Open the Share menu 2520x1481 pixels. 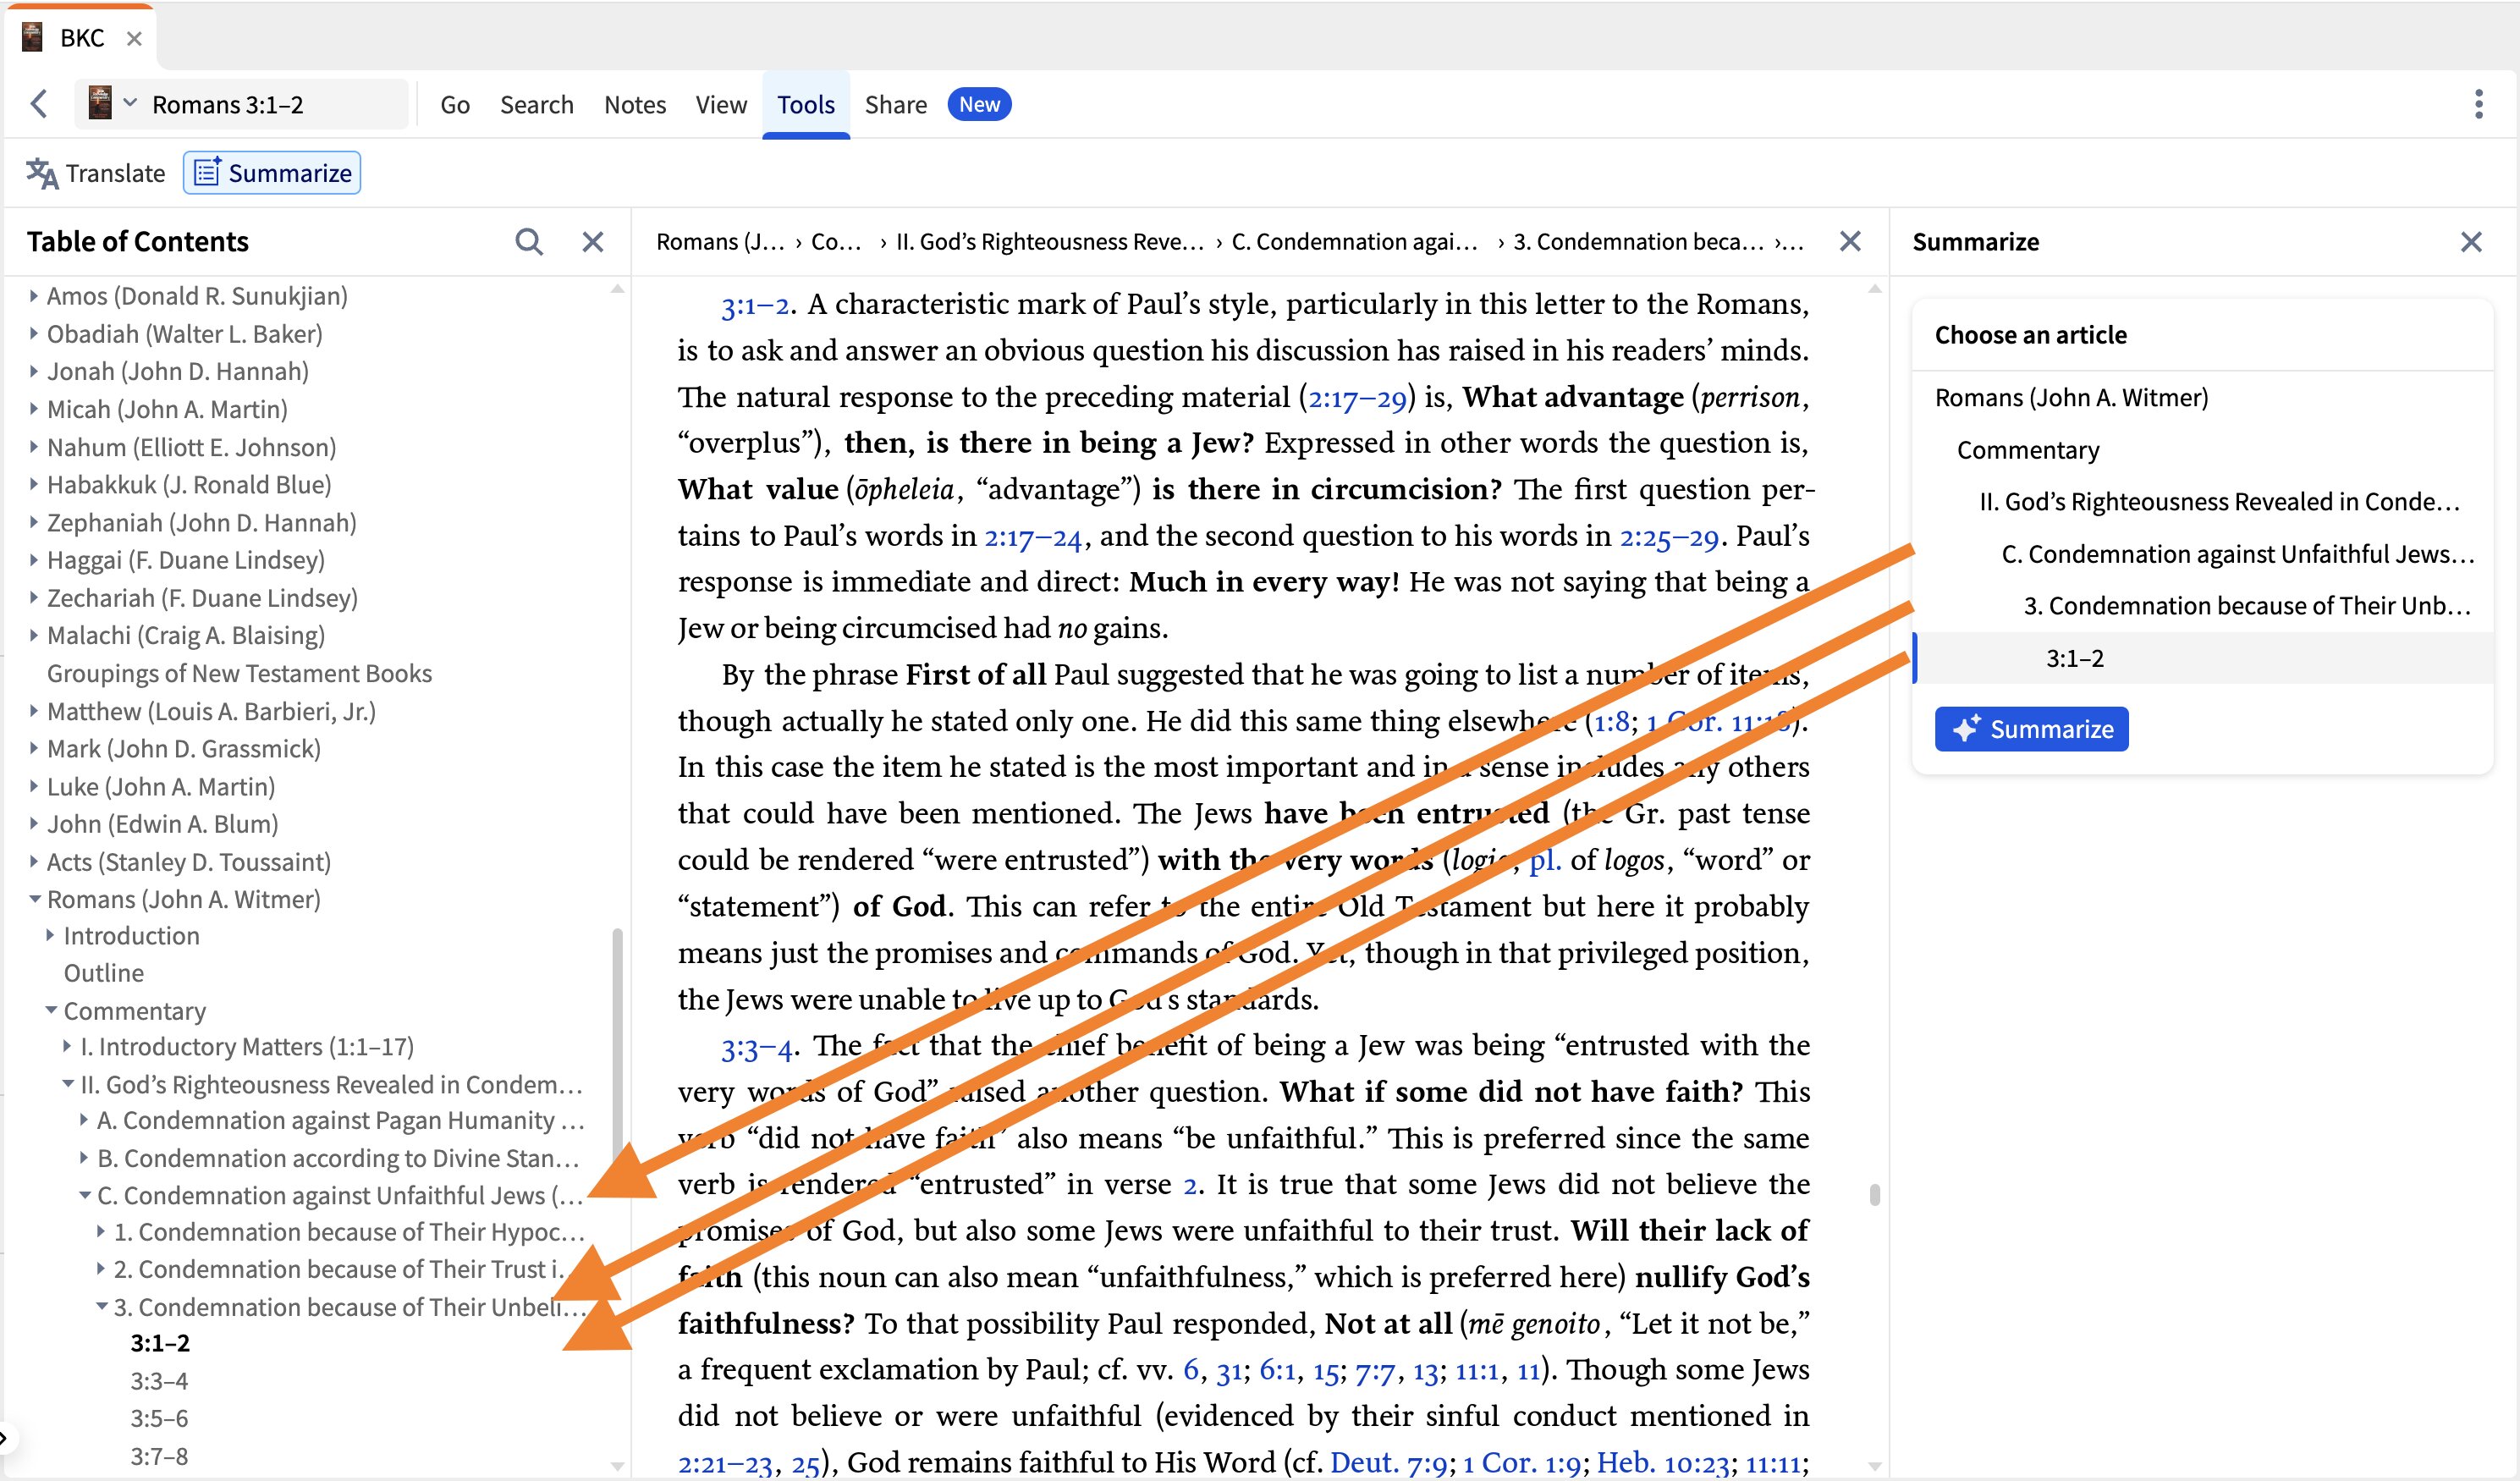pyautogui.click(x=895, y=104)
